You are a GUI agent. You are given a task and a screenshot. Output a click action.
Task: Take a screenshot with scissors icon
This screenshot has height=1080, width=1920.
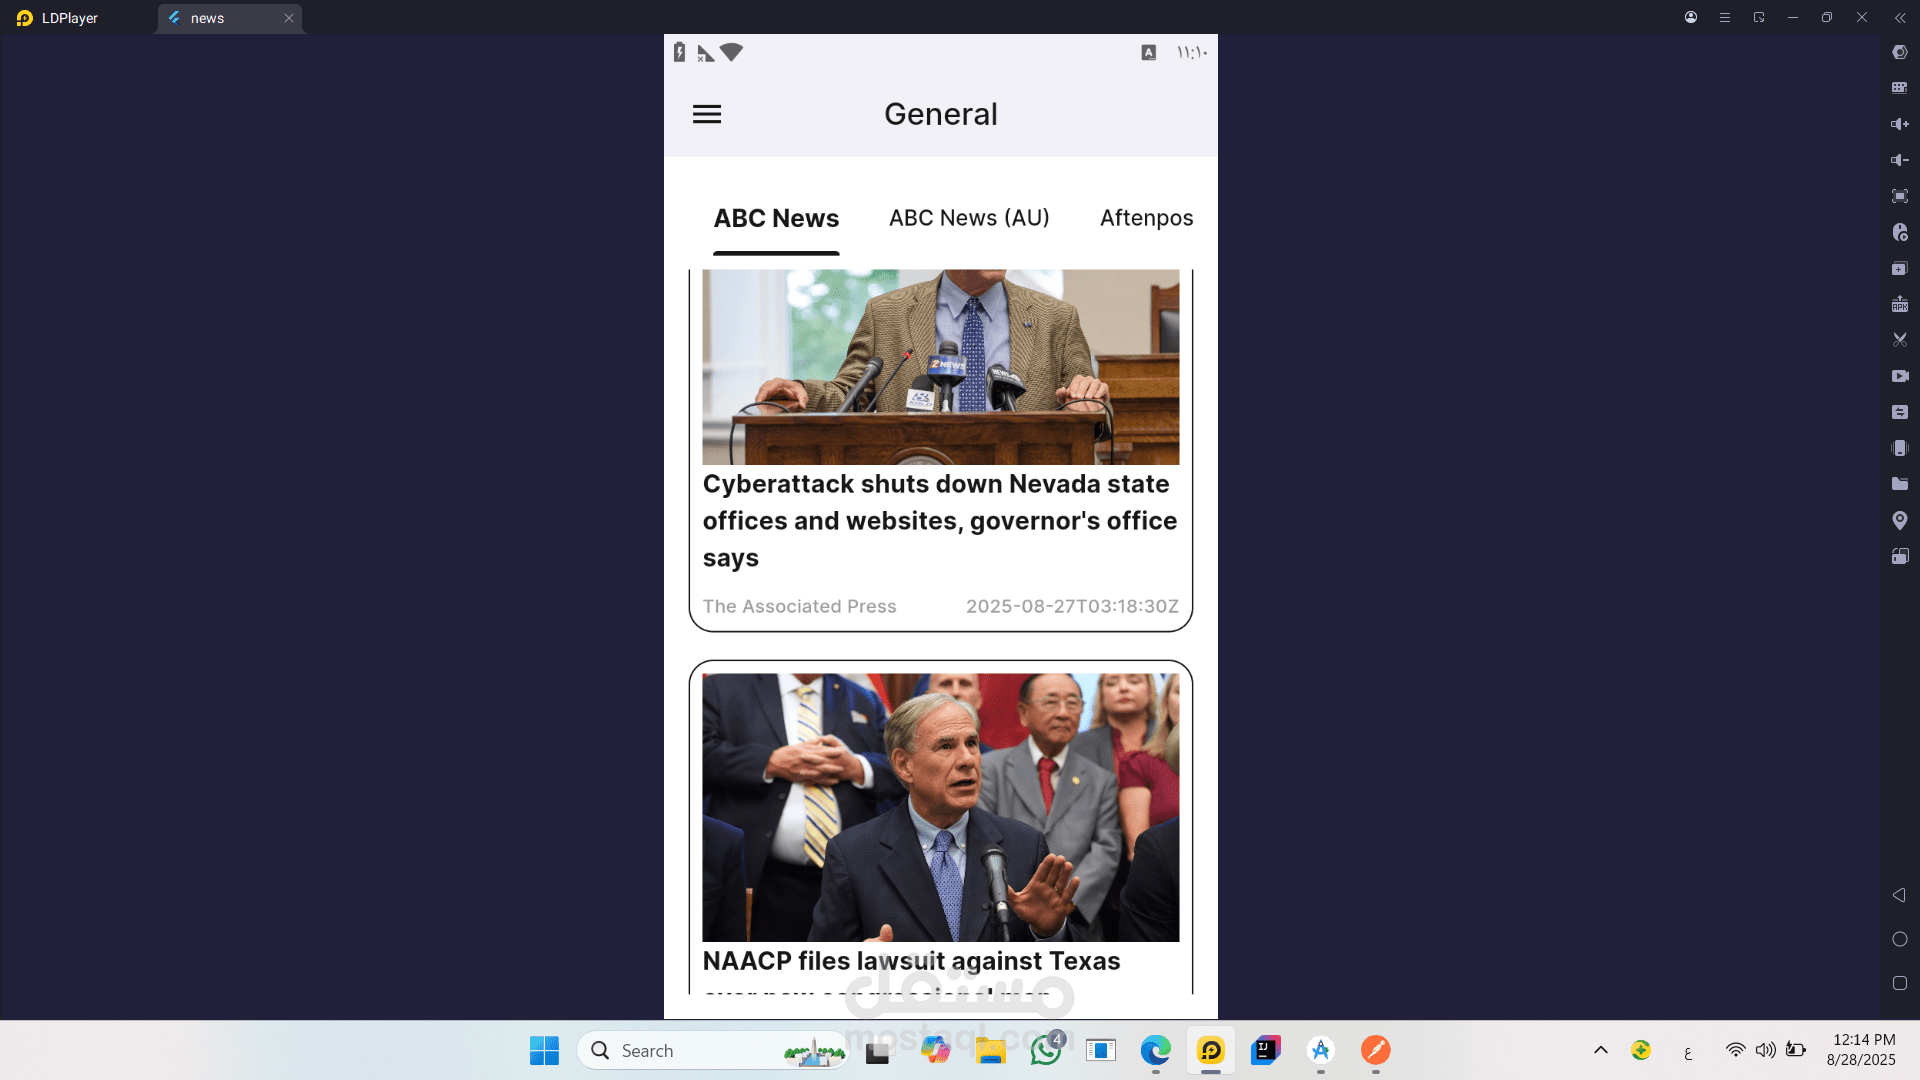[x=1900, y=340]
